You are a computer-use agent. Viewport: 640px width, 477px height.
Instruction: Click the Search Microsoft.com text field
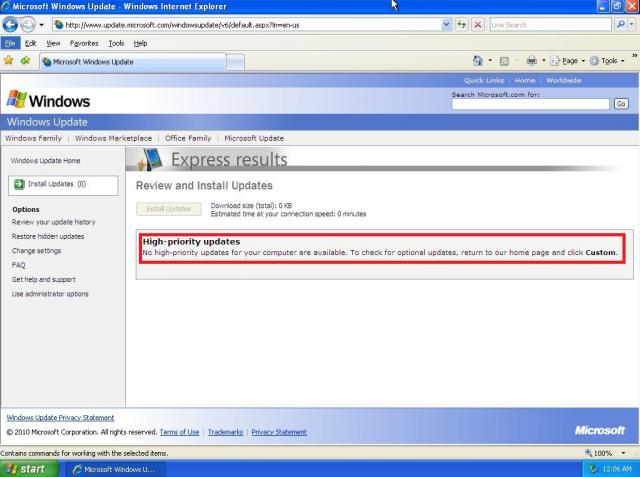click(531, 104)
